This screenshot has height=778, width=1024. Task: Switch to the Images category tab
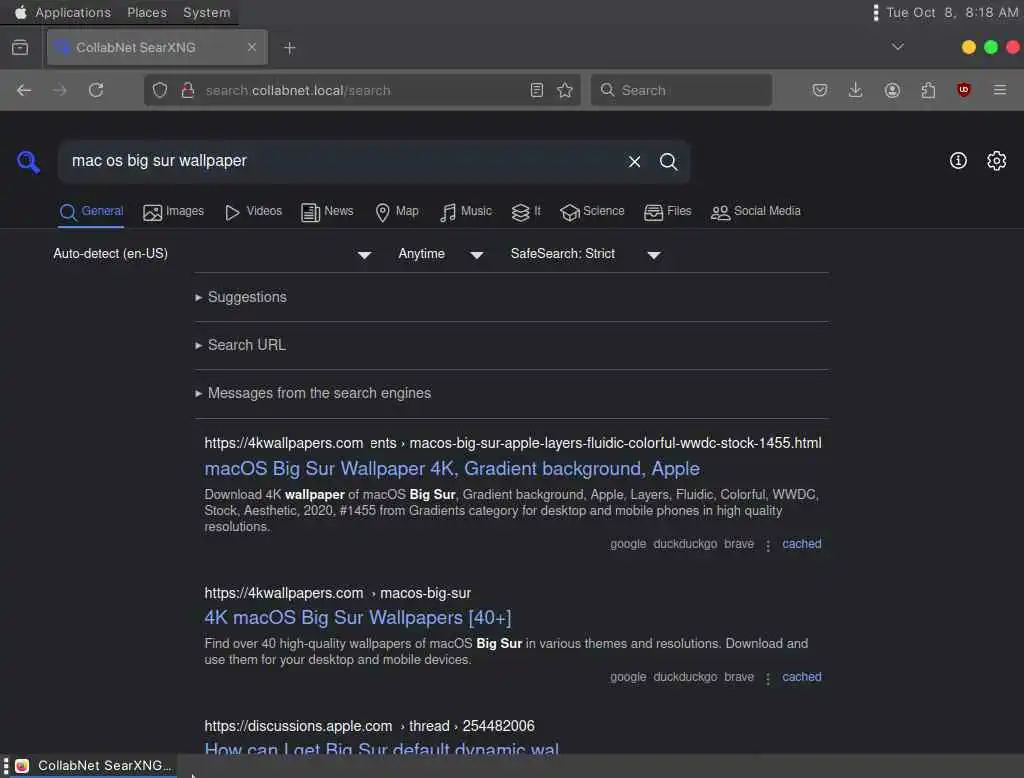tap(173, 212)
